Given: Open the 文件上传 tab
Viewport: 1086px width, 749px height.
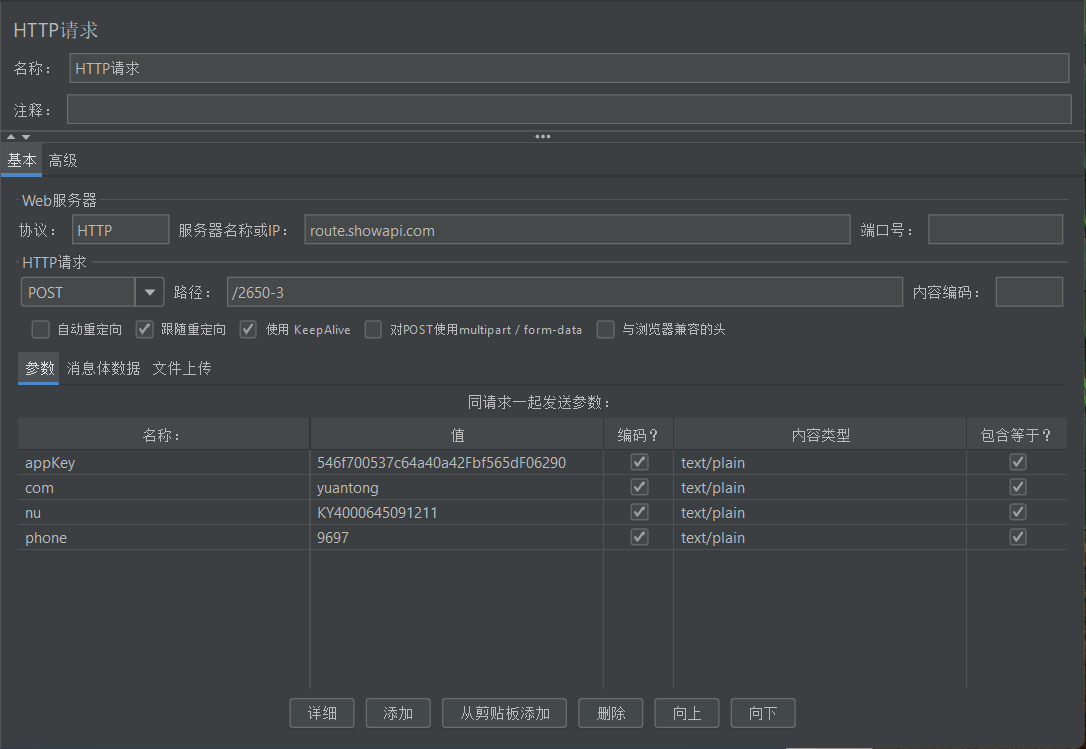Looking at the screenshot, I should pos(181,368).
